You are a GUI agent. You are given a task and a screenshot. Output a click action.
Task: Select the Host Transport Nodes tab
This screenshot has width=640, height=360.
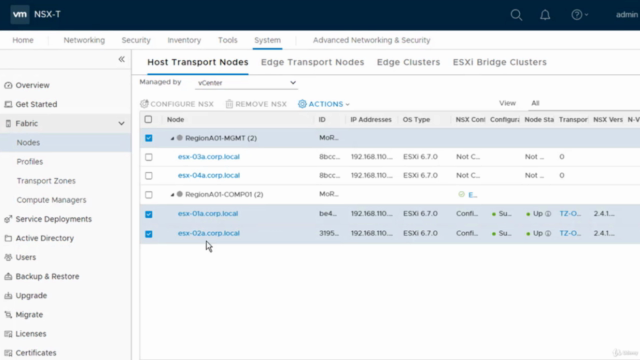198,62
